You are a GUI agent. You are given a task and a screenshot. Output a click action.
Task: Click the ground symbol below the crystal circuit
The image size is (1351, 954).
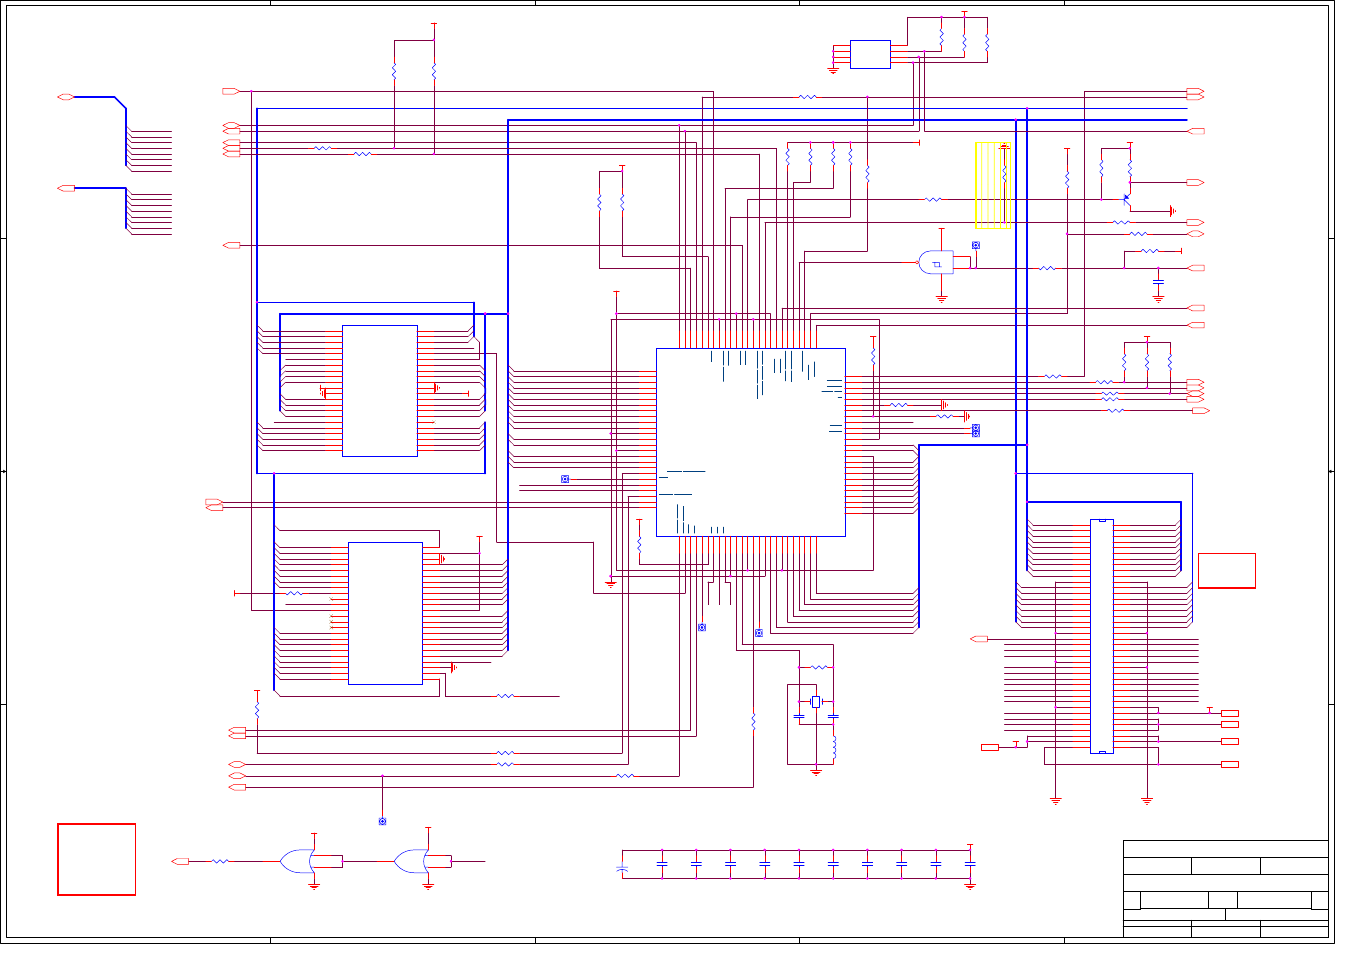[816, 772]
